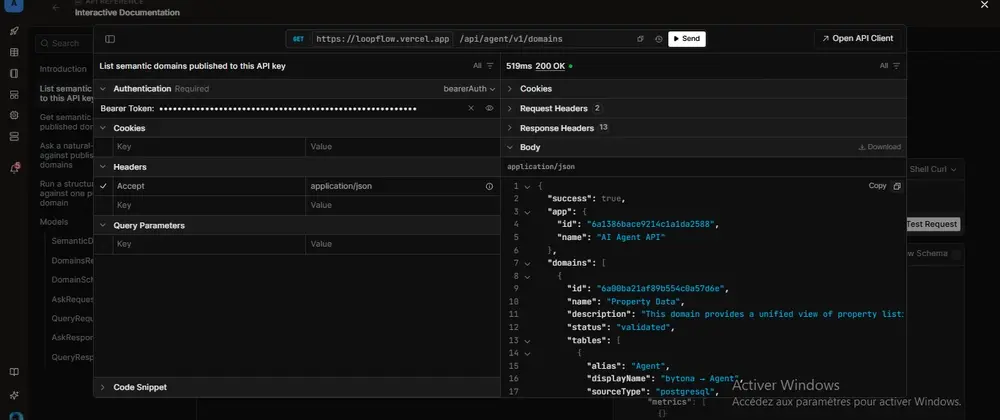Image resolution: width=1000 pixels, height=420 pixels.
Task: Click the back arrow beside Interactive Documentation
Action: (56, 8)
